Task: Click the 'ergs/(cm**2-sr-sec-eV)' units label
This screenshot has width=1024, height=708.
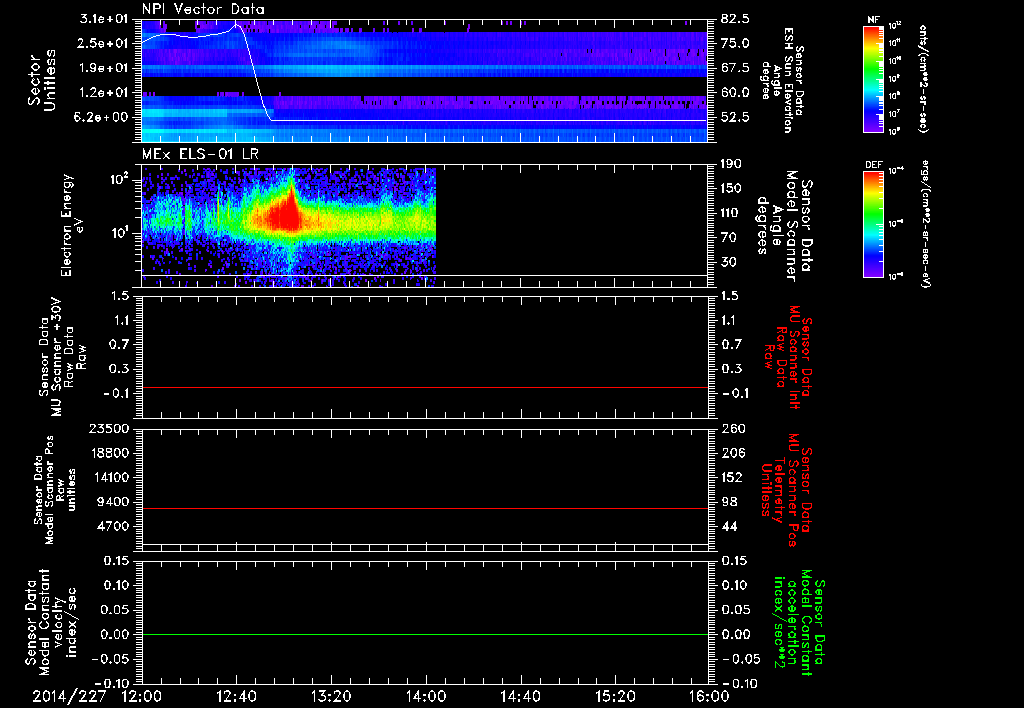Action: [925, 225]
